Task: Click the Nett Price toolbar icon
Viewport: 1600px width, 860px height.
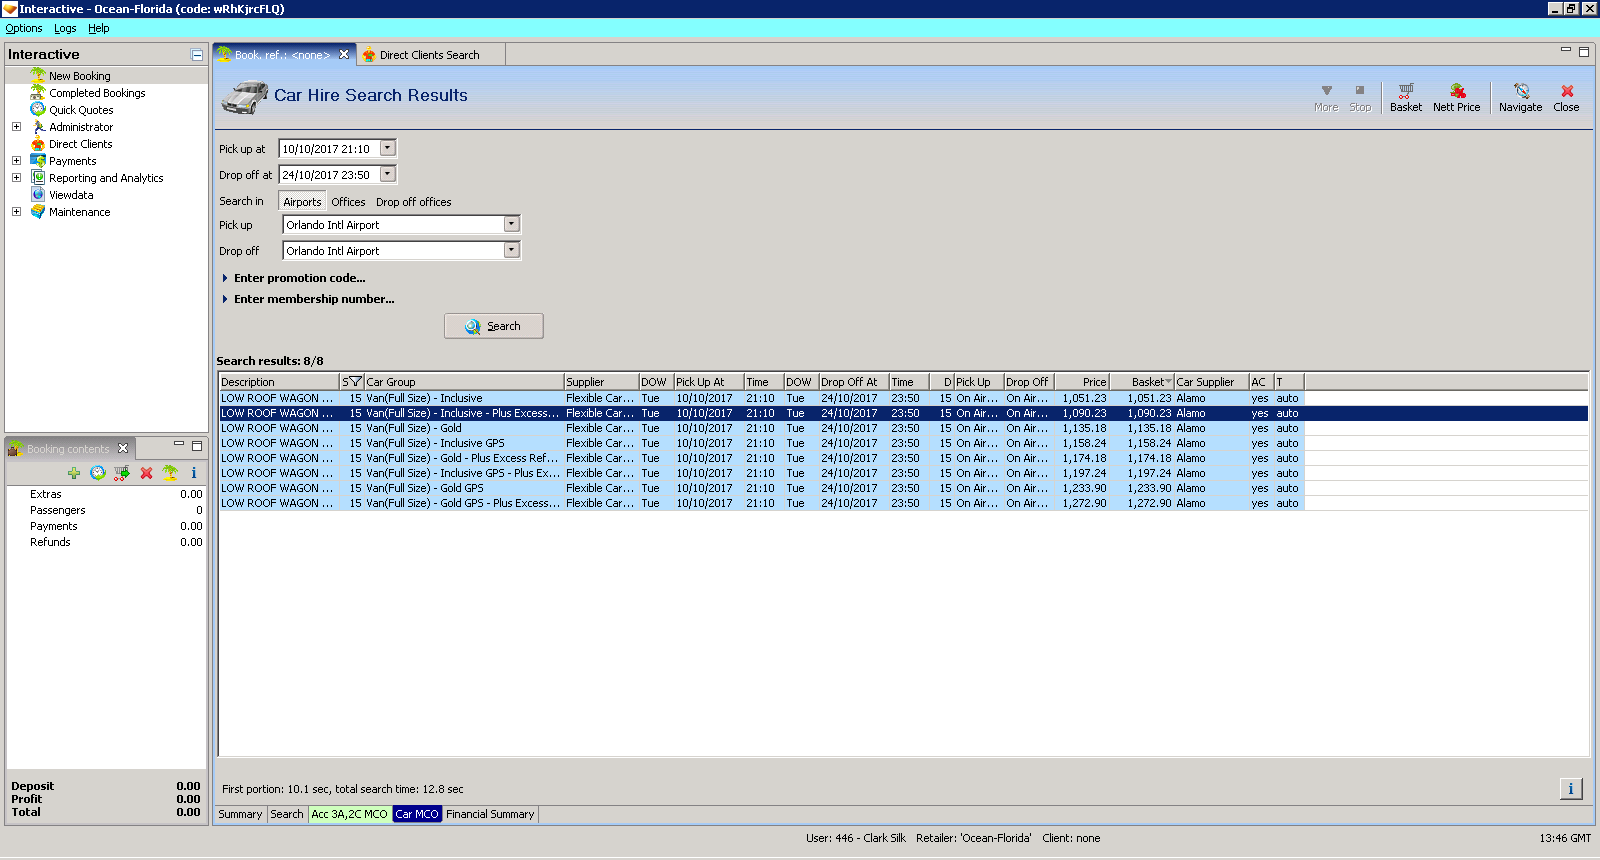Action: 1456,97
